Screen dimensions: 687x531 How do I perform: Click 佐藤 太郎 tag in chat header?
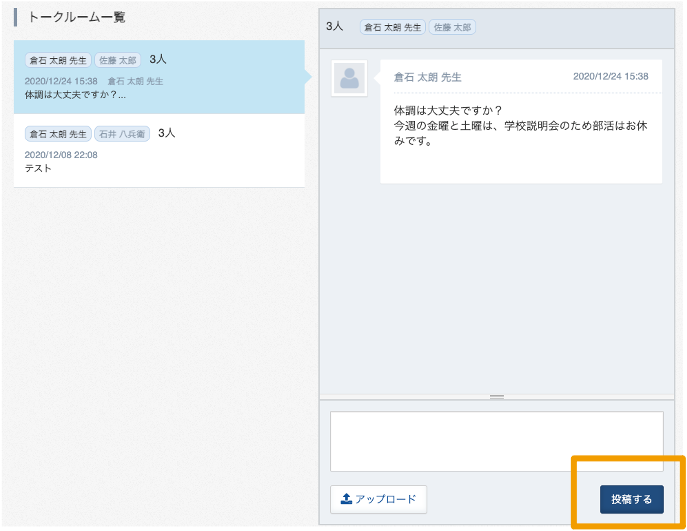point(452,27)
